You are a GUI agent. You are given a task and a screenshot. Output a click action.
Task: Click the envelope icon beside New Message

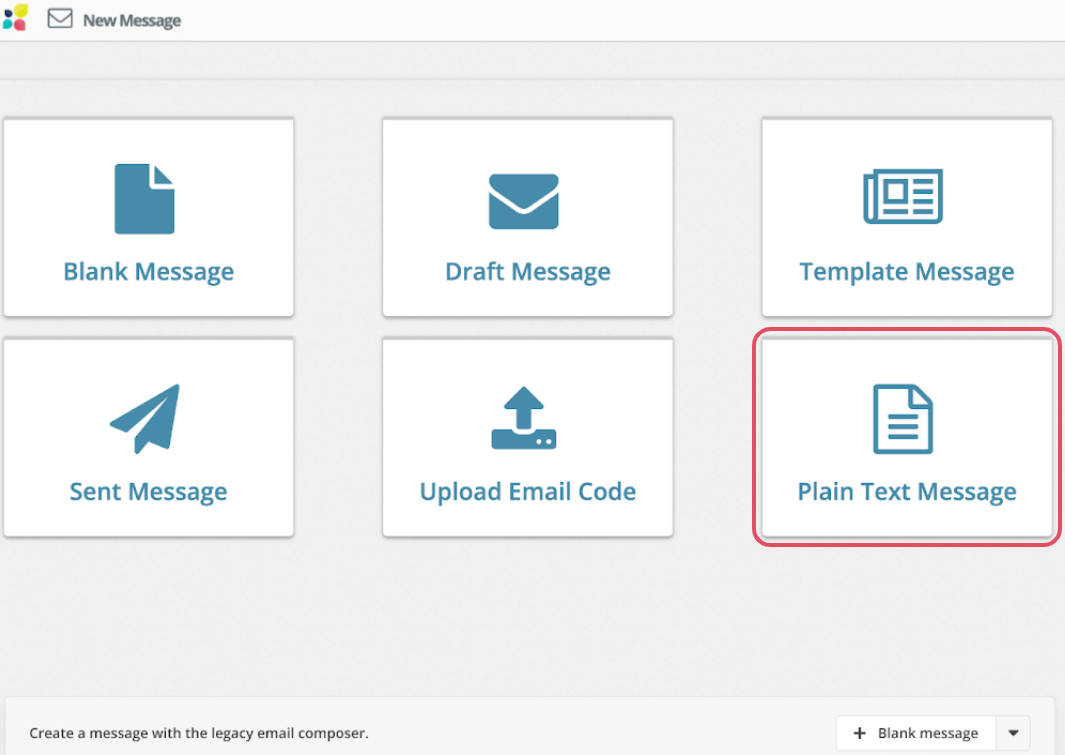pos(60,19)
